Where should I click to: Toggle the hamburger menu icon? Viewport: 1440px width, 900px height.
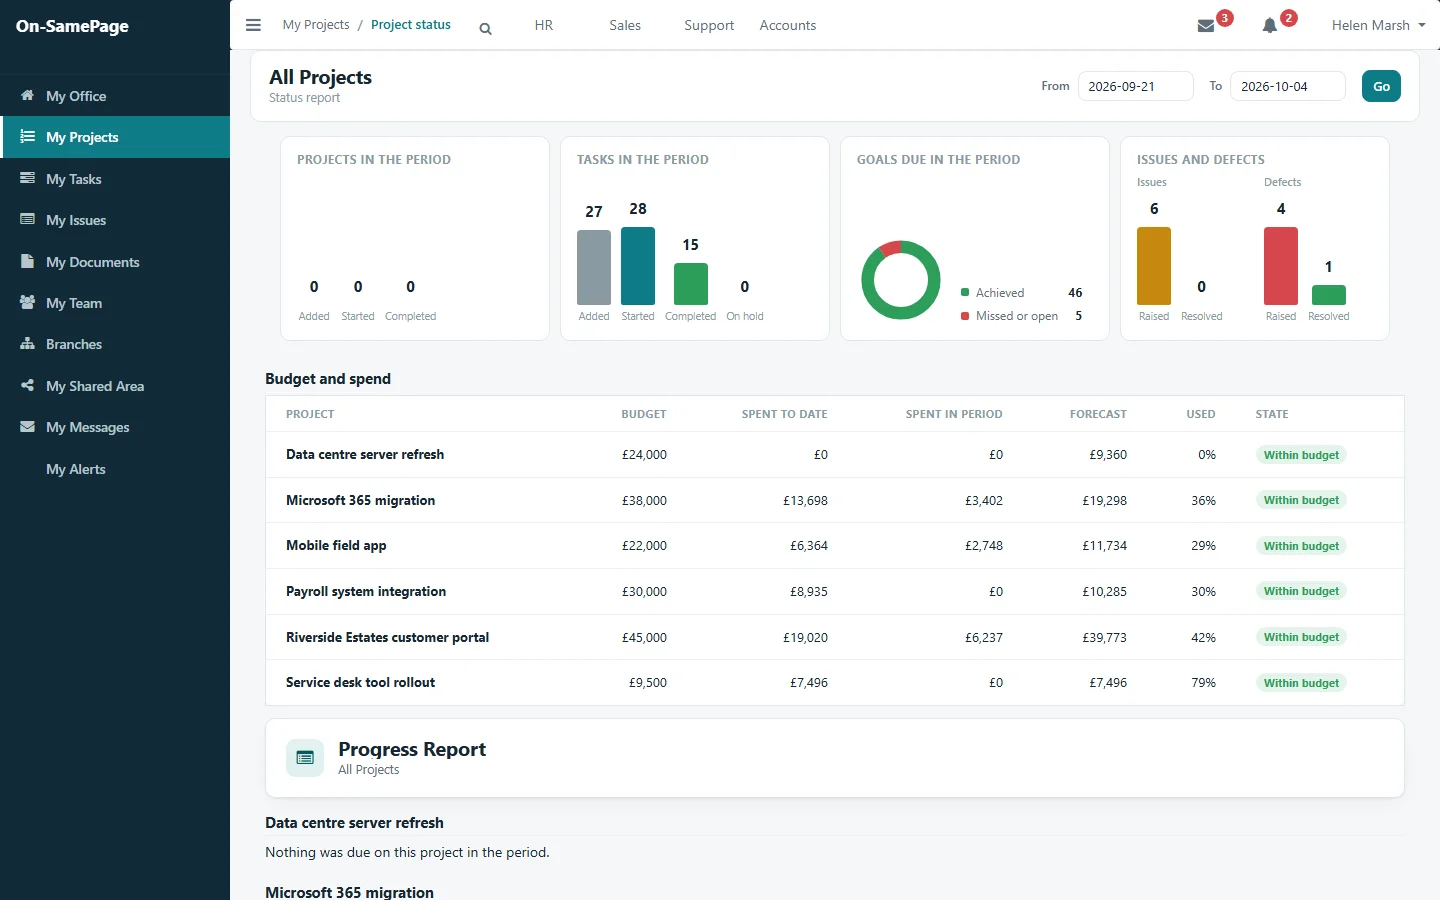click(x=253, y=25)
